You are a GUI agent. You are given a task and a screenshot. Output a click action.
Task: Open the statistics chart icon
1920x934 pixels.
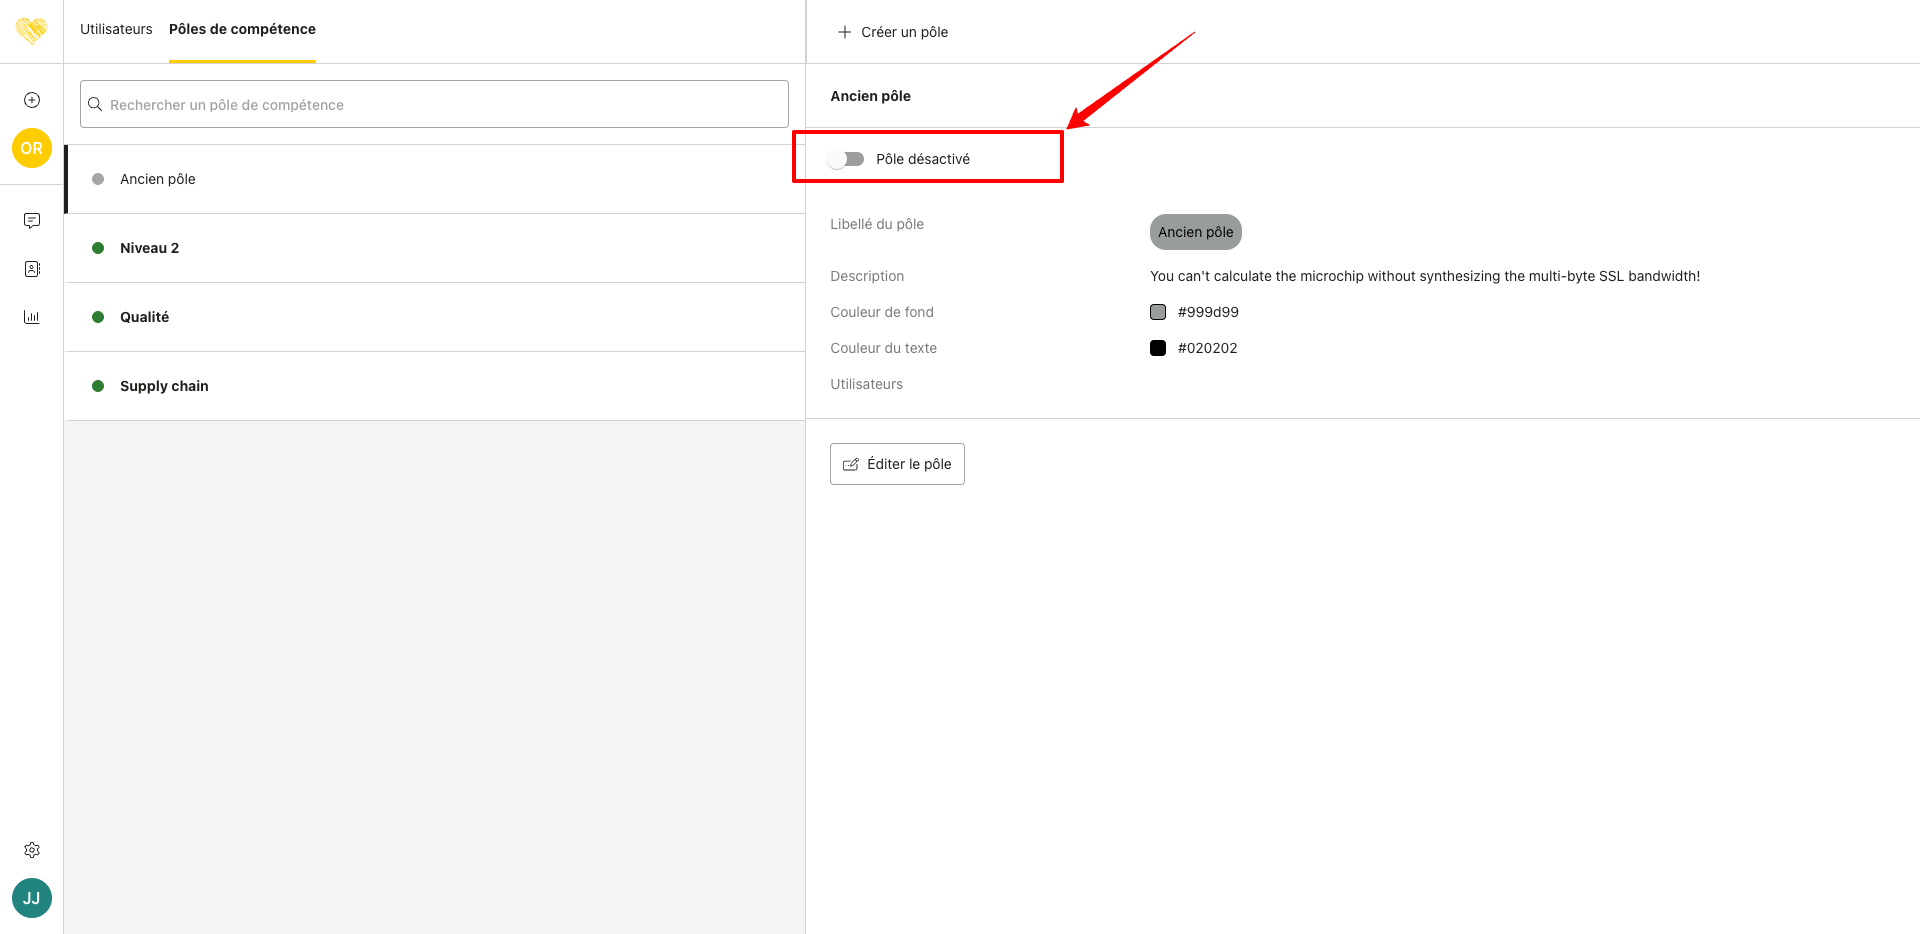tap(32, 317)
